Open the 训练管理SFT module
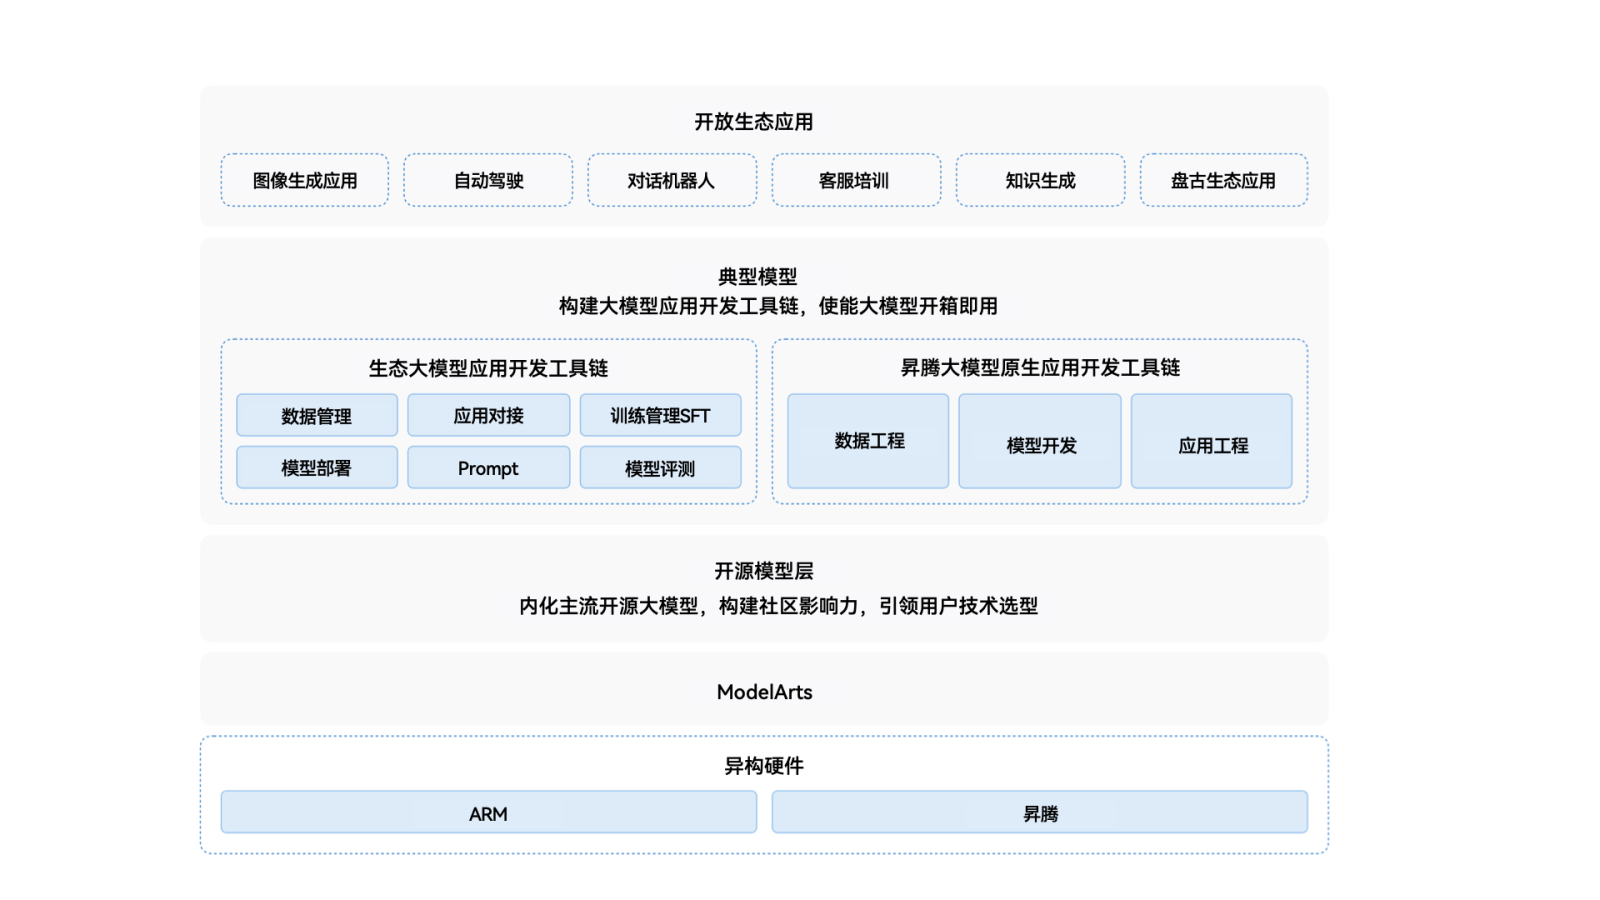 tap(661, 415)
